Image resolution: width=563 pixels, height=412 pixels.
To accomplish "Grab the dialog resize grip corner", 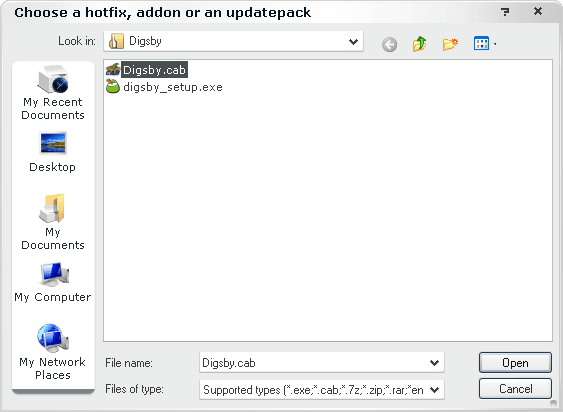I will coord(553,404).
